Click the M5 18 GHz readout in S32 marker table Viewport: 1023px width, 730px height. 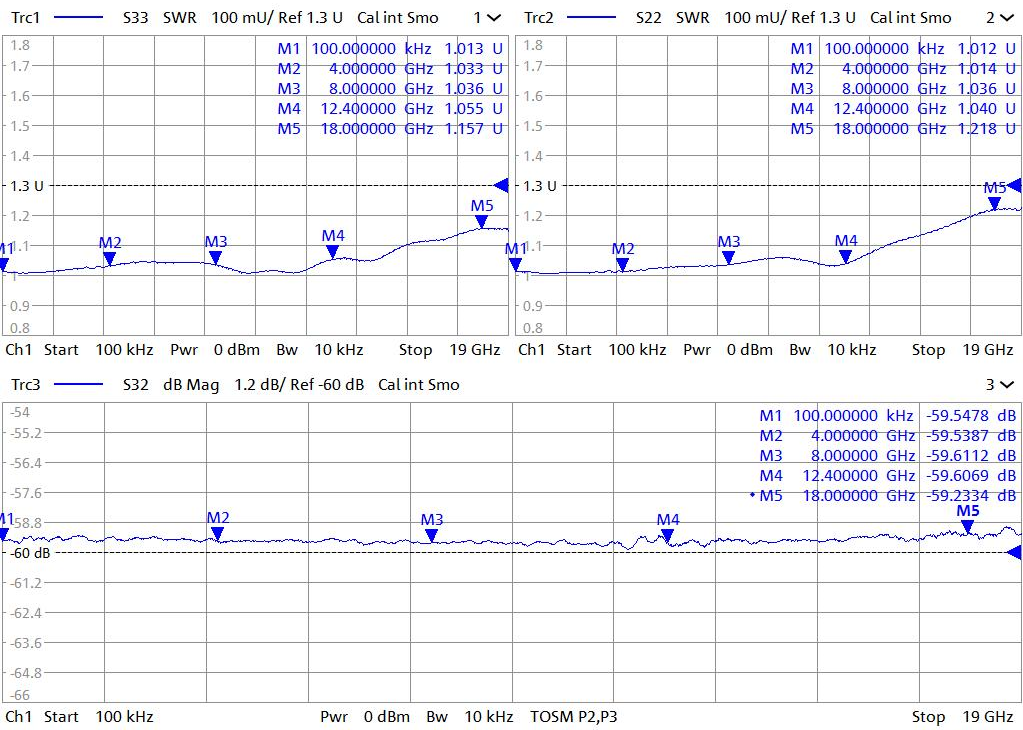click(886, 495)
